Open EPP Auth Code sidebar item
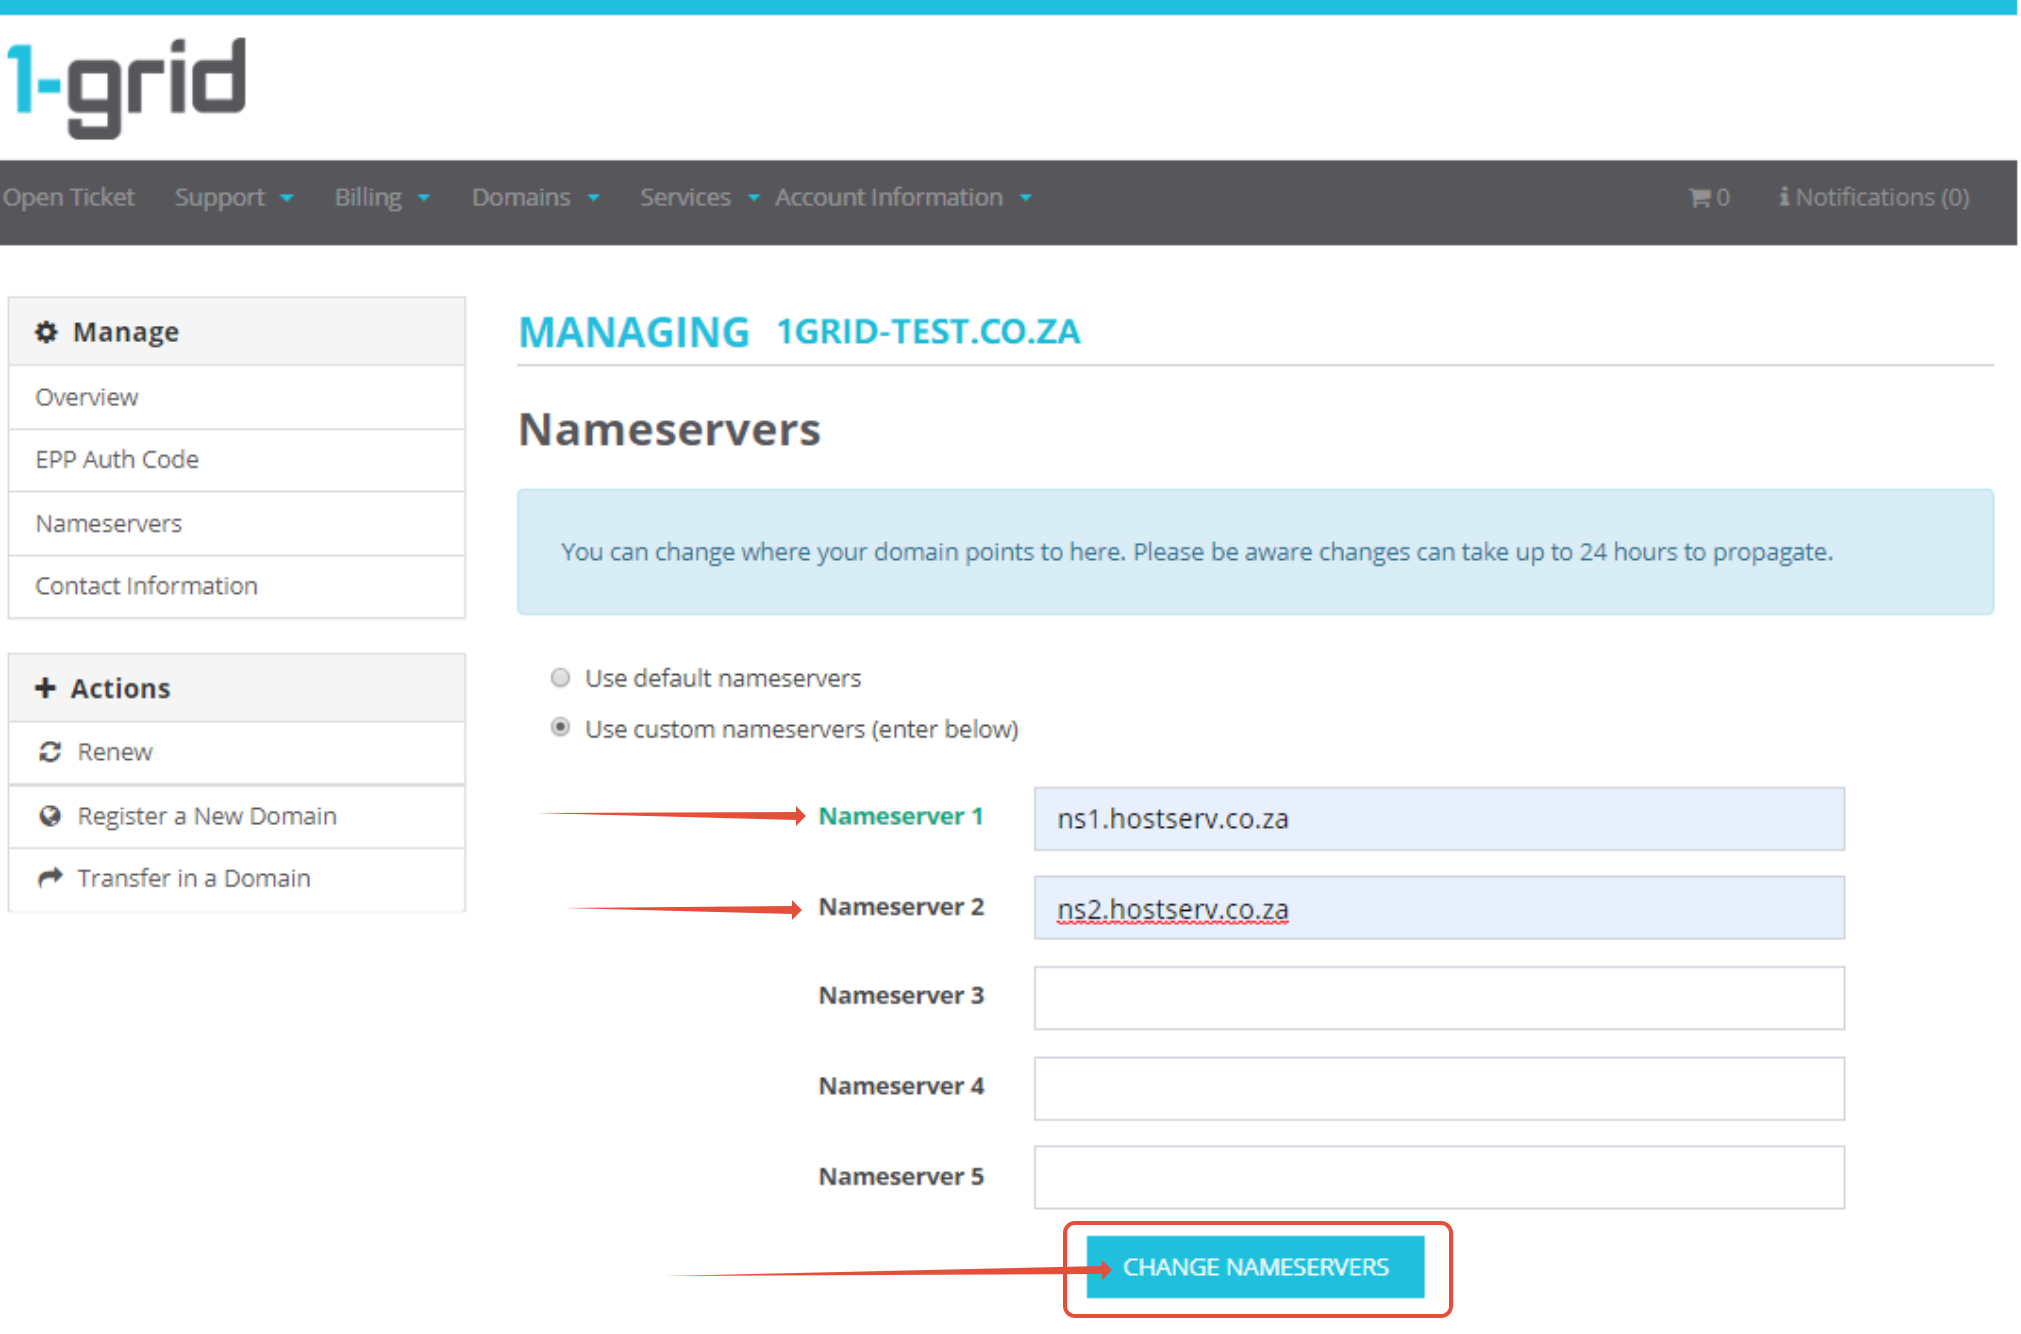The height and width of the screenshot is (1334, 2021). click(x=117, y=460)
